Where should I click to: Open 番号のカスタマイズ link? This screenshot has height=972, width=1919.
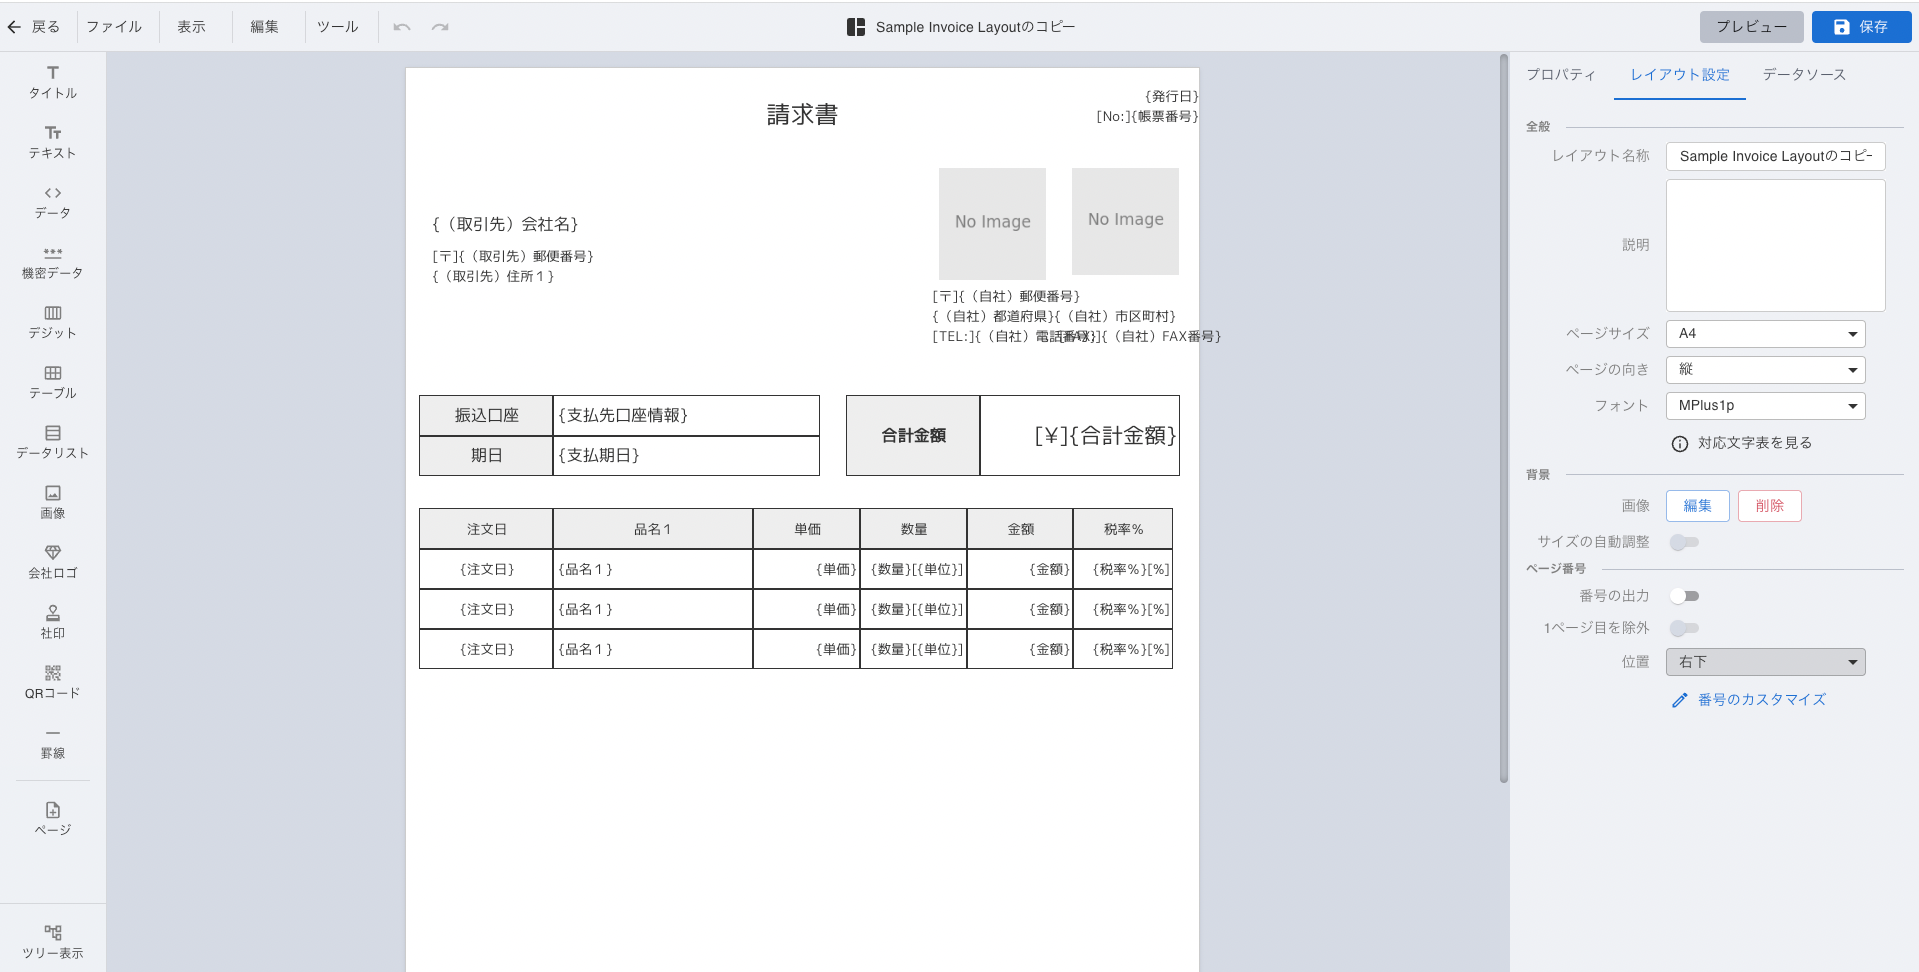pos(1762,700)
